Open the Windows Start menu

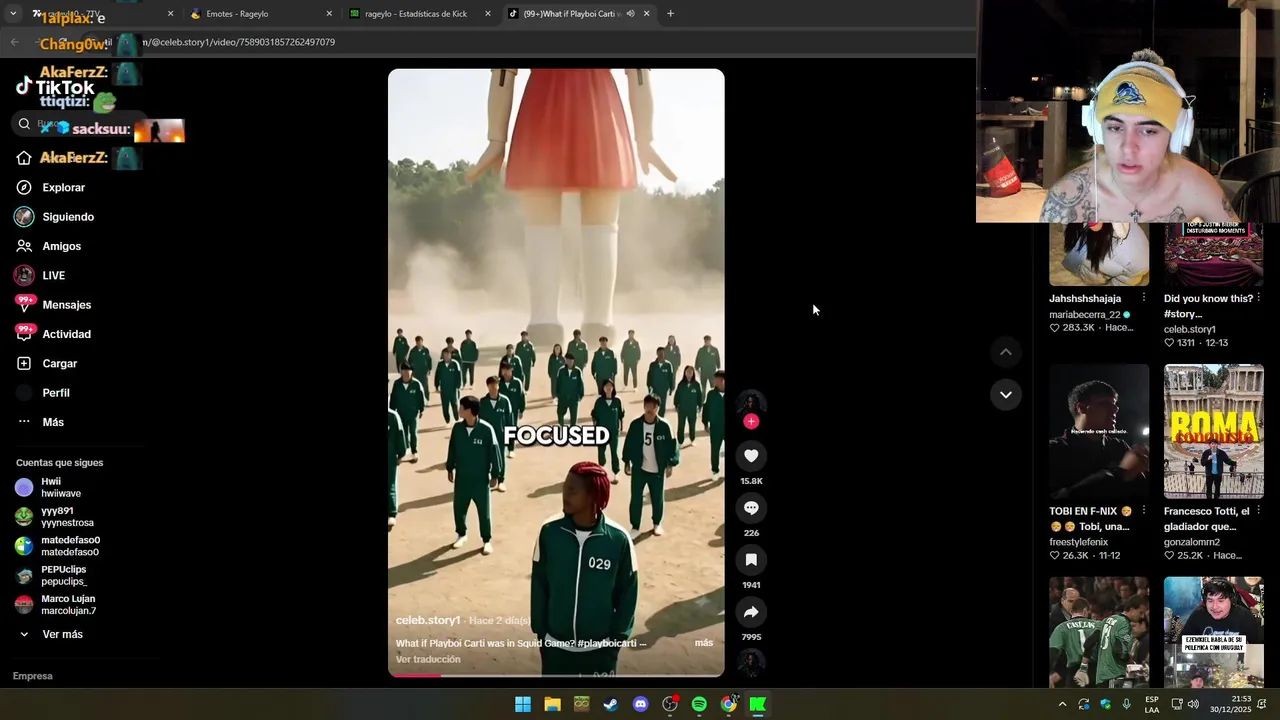point(523,704)
